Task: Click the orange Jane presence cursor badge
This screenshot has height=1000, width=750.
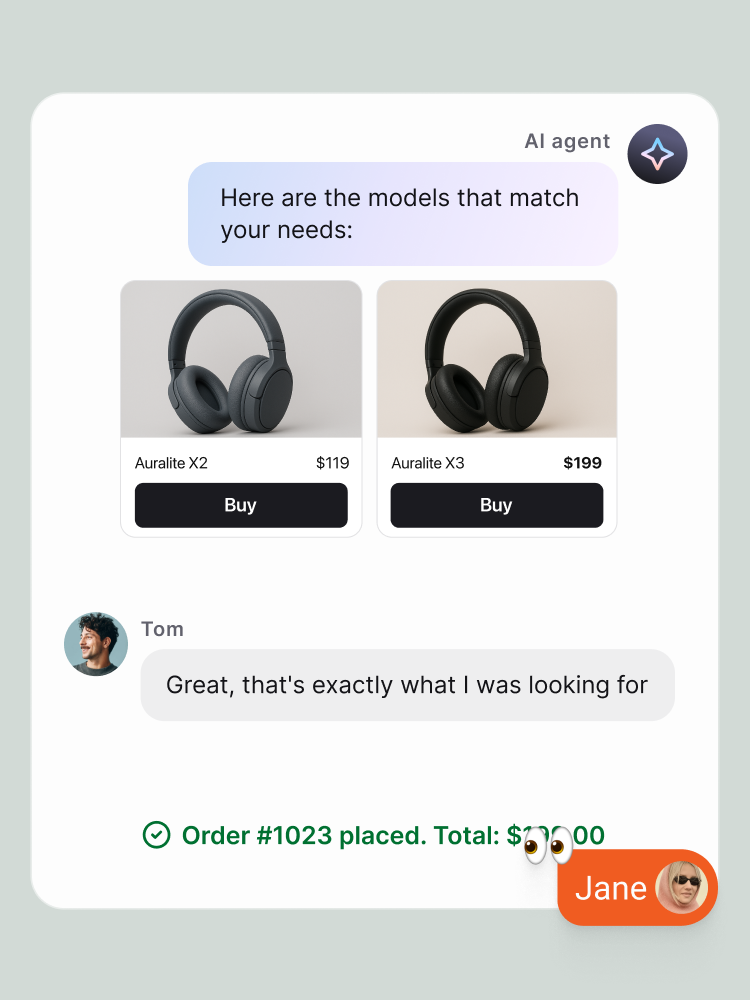Action: 637,887
